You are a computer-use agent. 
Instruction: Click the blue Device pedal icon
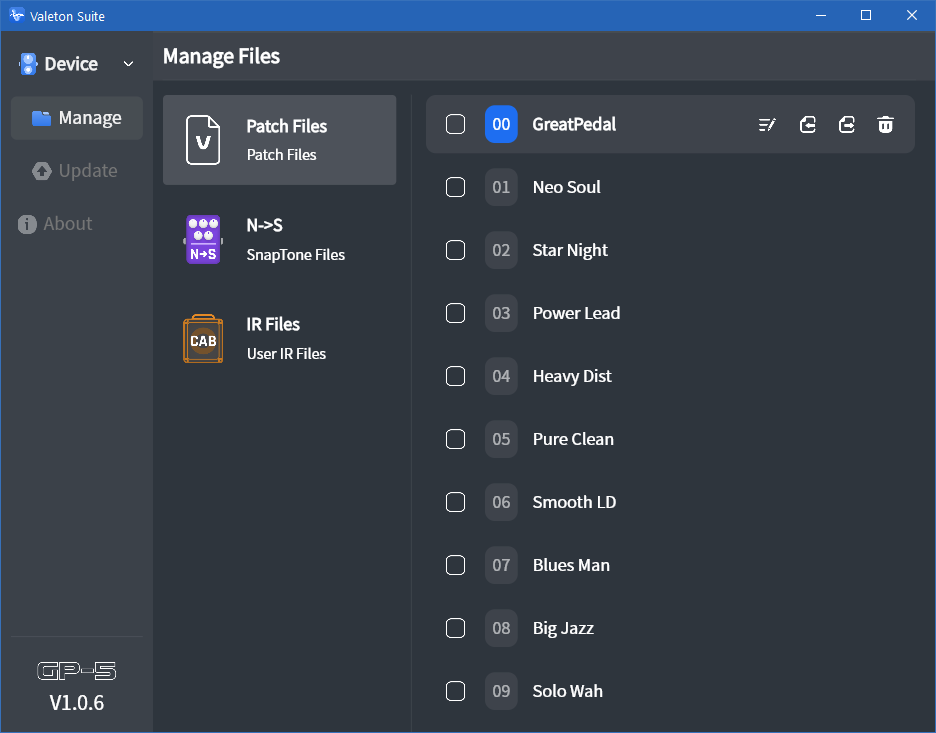[28, 64]
